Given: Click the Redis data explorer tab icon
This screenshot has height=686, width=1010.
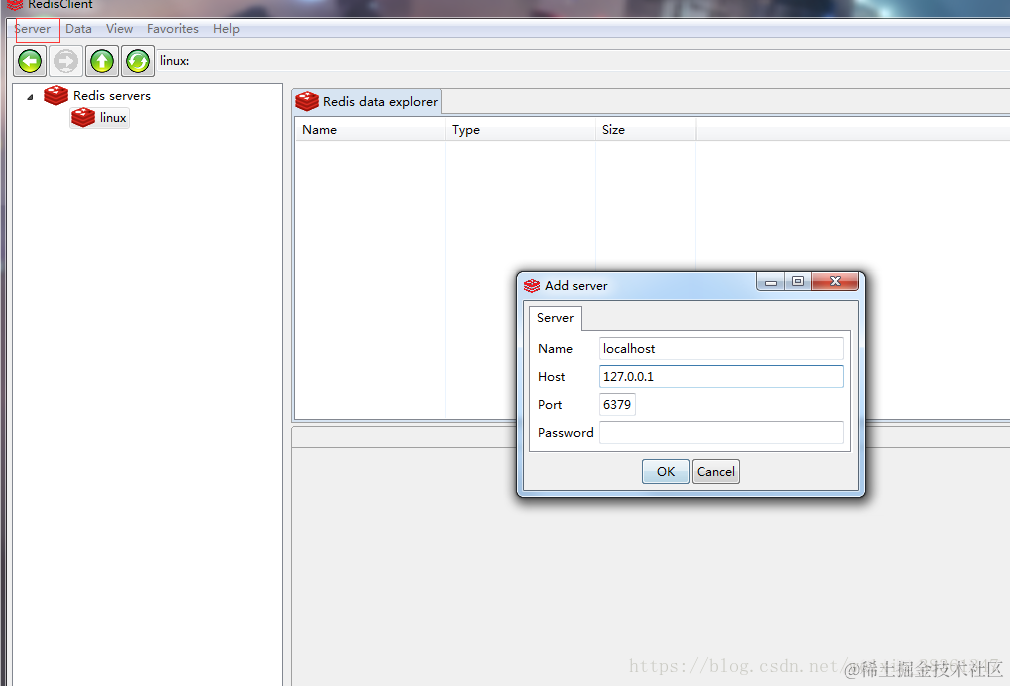Looking at the screenshot, I should coord(307,101).
